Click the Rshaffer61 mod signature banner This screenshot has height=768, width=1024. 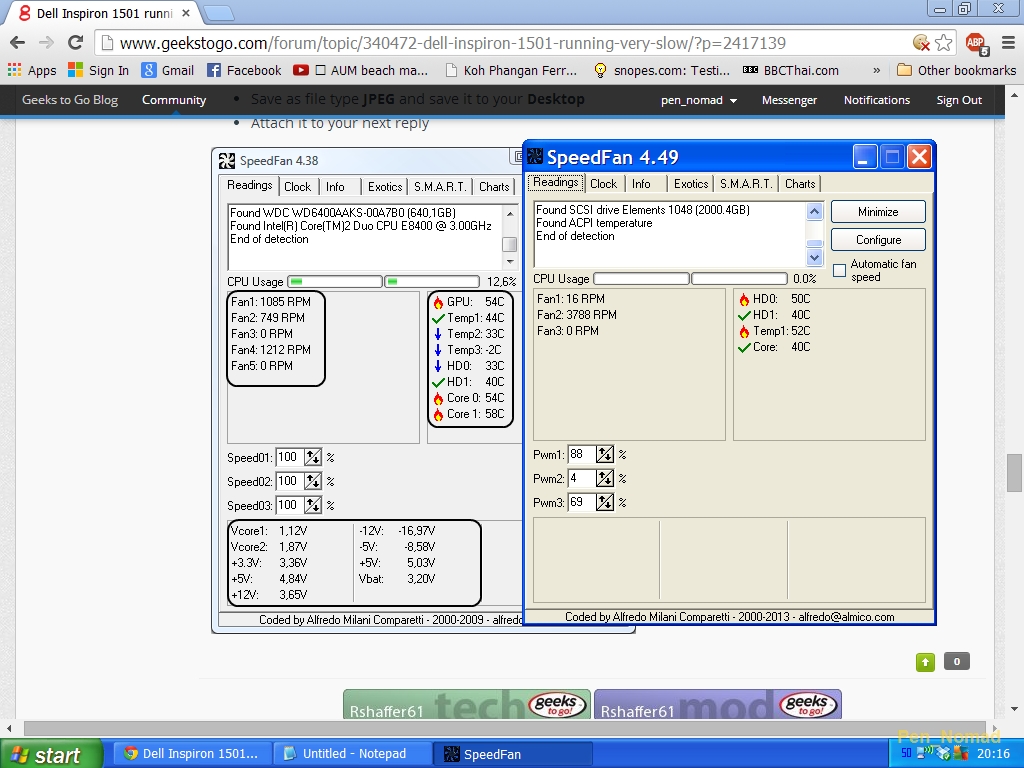coord(717,704)
